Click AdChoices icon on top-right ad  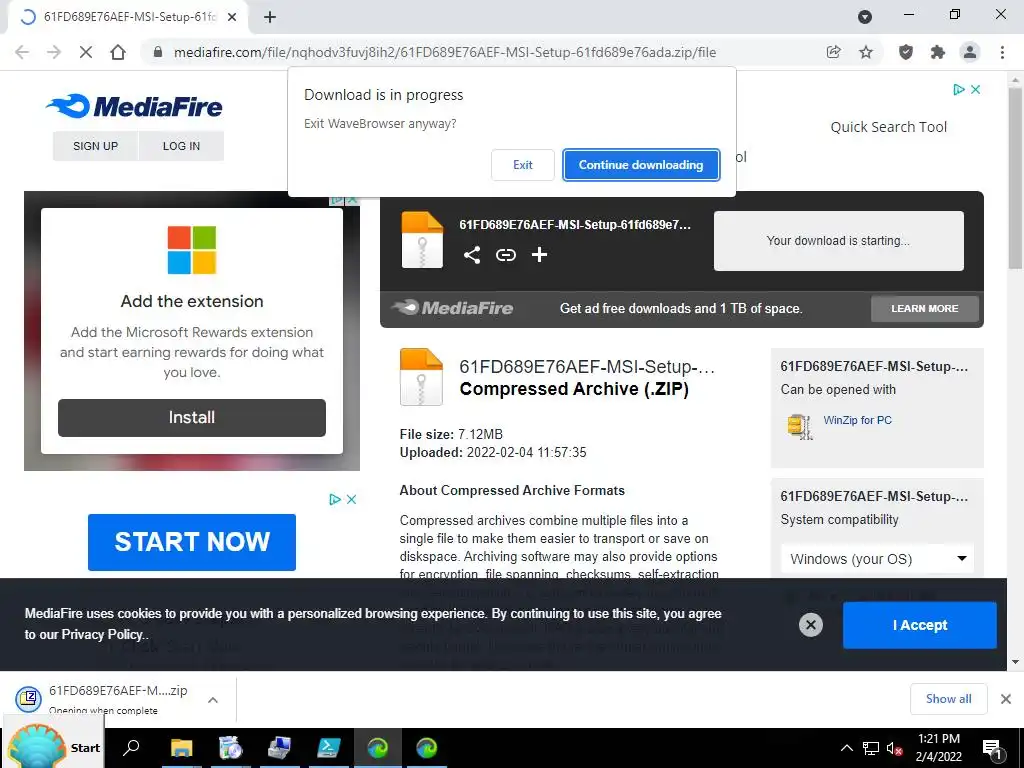tap(958, 89)
